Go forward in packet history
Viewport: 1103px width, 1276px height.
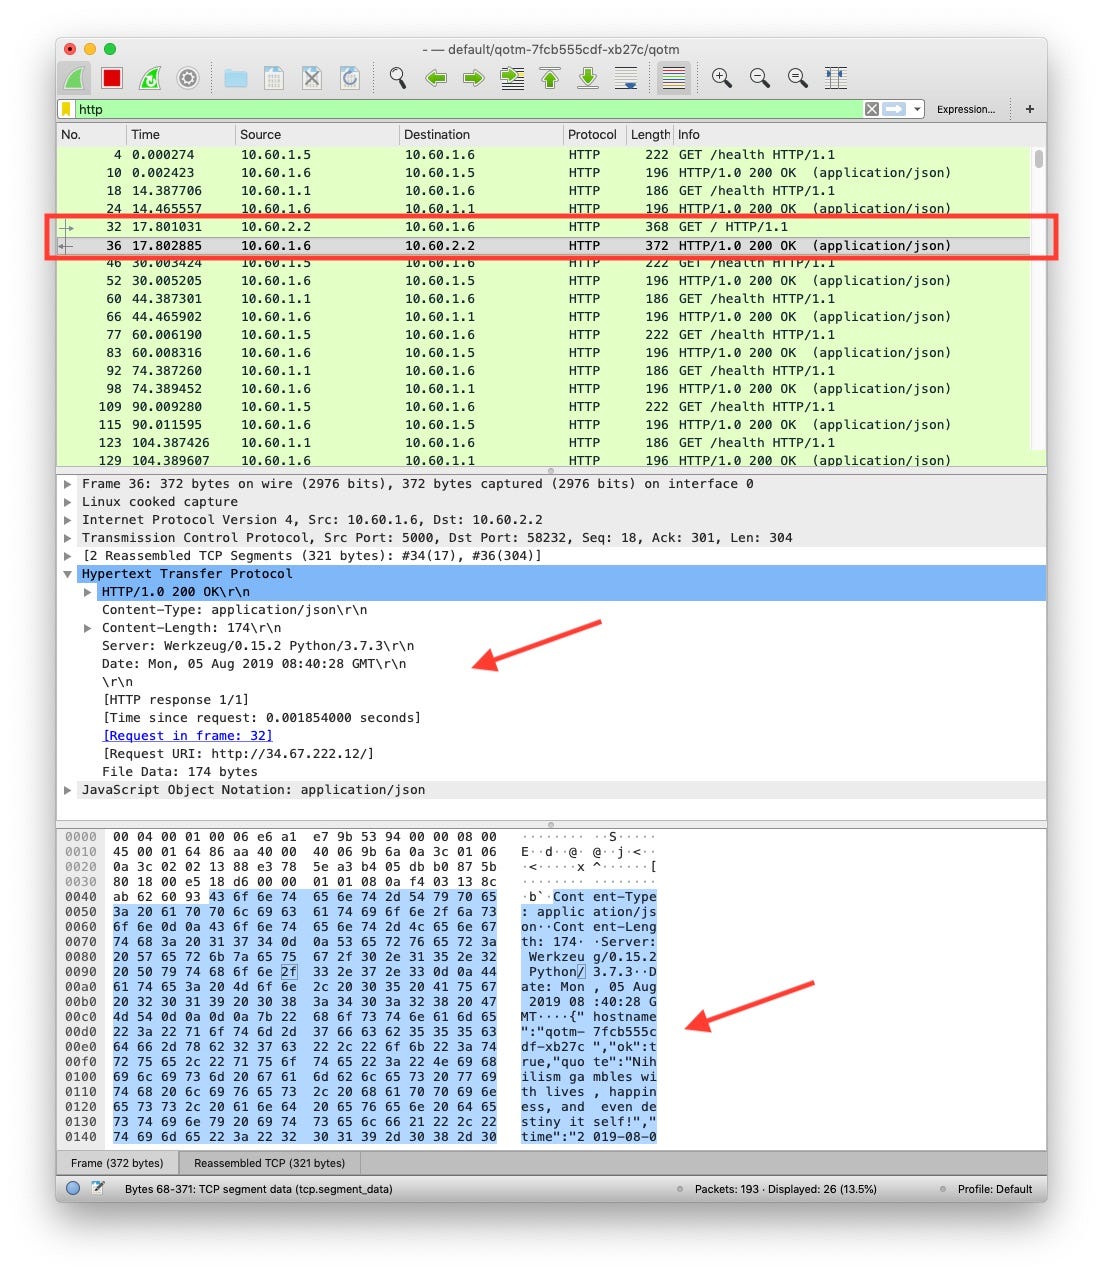coord(474,78)
